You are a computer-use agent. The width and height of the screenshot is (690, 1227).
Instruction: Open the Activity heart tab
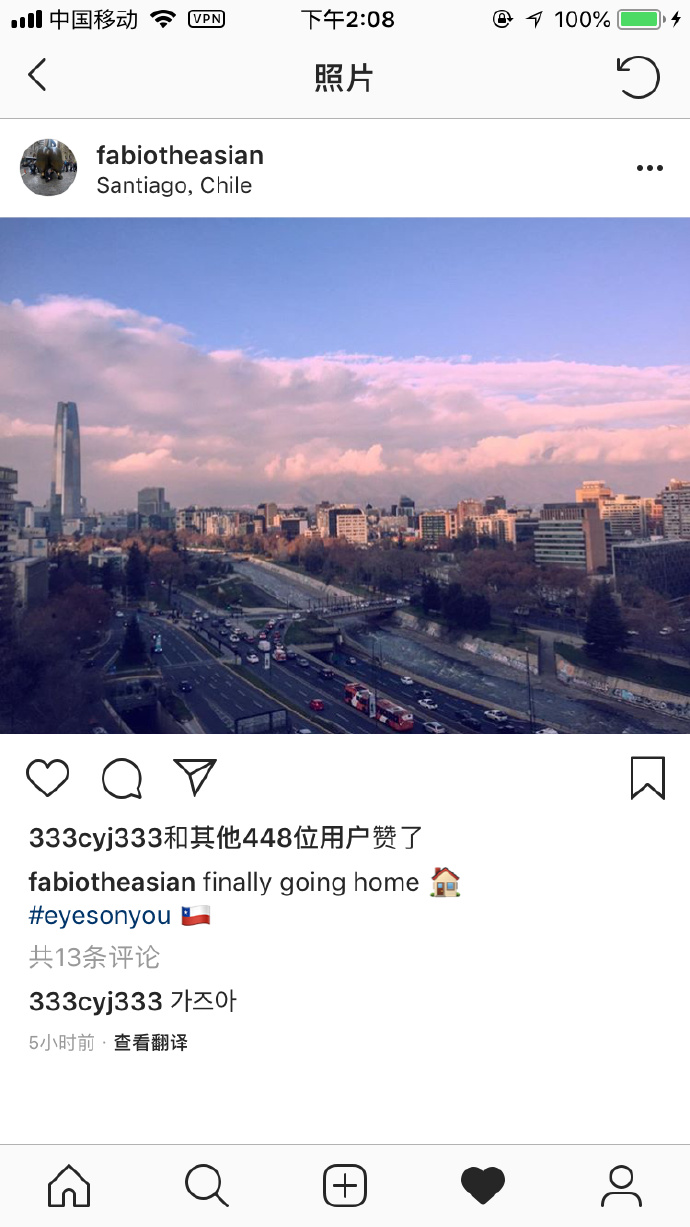coord(483,1186)
